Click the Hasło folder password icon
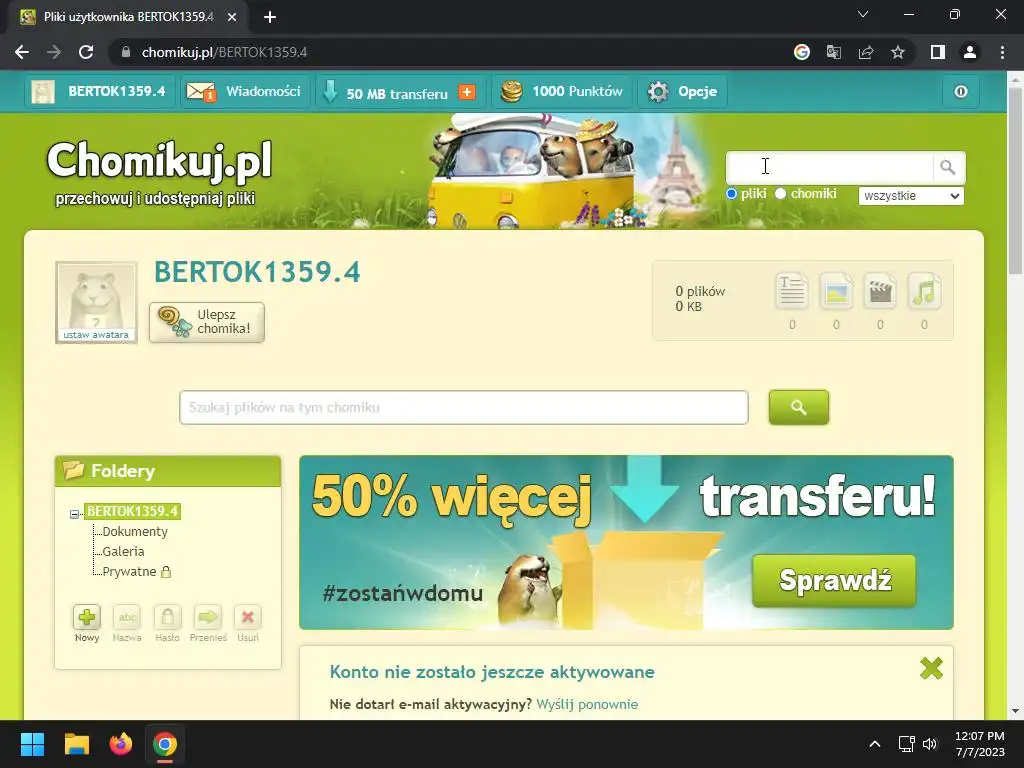This screenshot has width=1024, height=768. 167,617
